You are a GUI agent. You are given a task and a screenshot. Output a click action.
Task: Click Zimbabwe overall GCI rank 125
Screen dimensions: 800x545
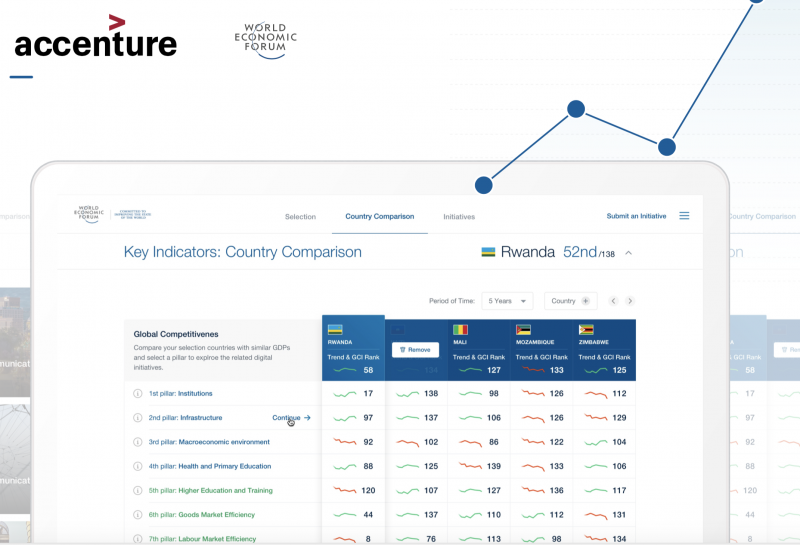(619, 370)
